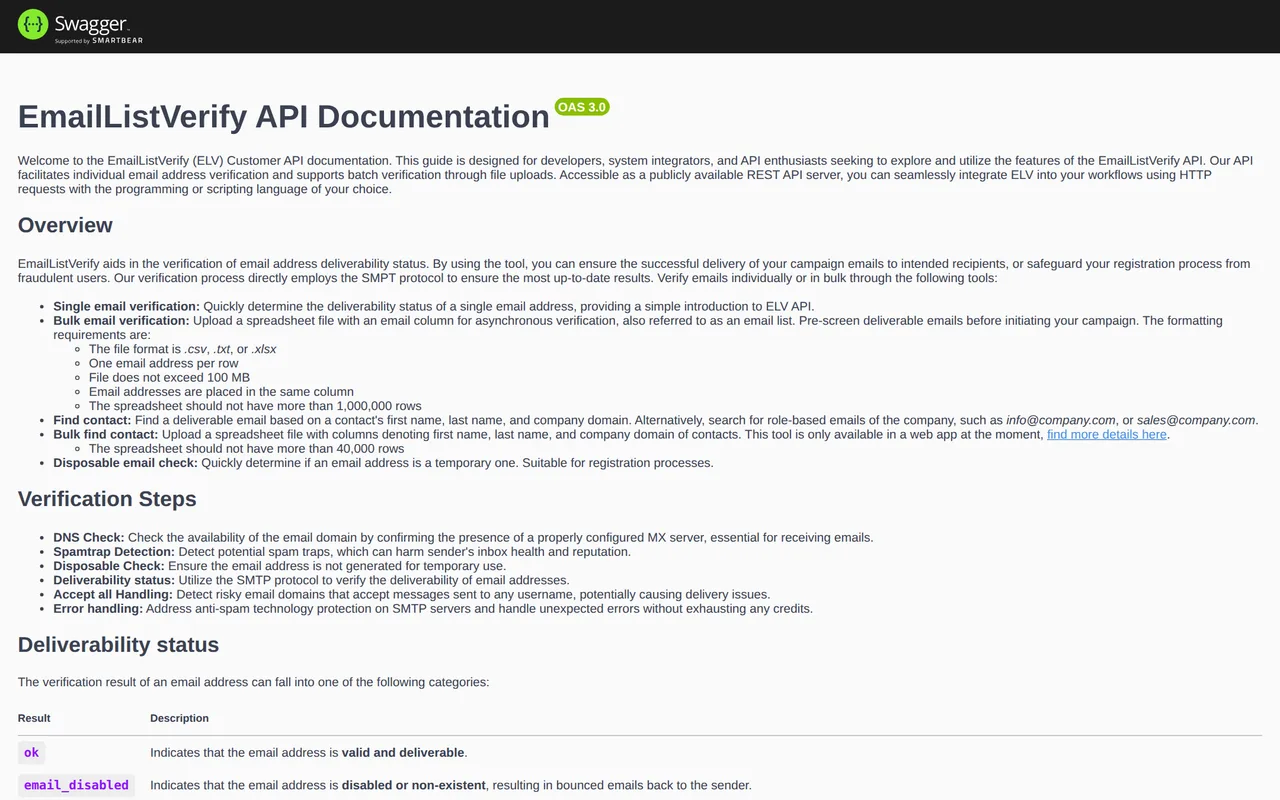The width and height of the screenshot is (1280, 800).
Task: Click the 'Single email verification:' bullet label
Action: [126, 306]
